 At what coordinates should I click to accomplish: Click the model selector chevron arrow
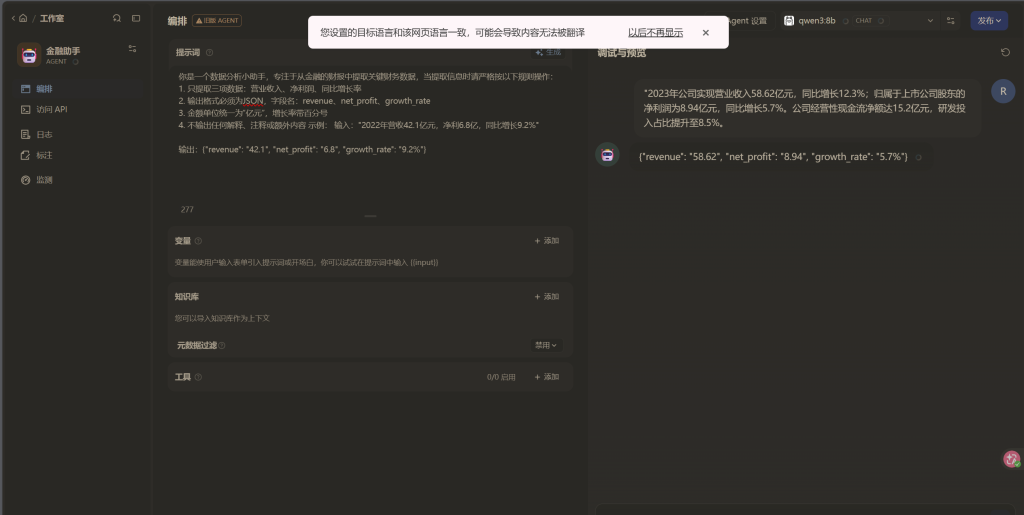tap(930, 21)
